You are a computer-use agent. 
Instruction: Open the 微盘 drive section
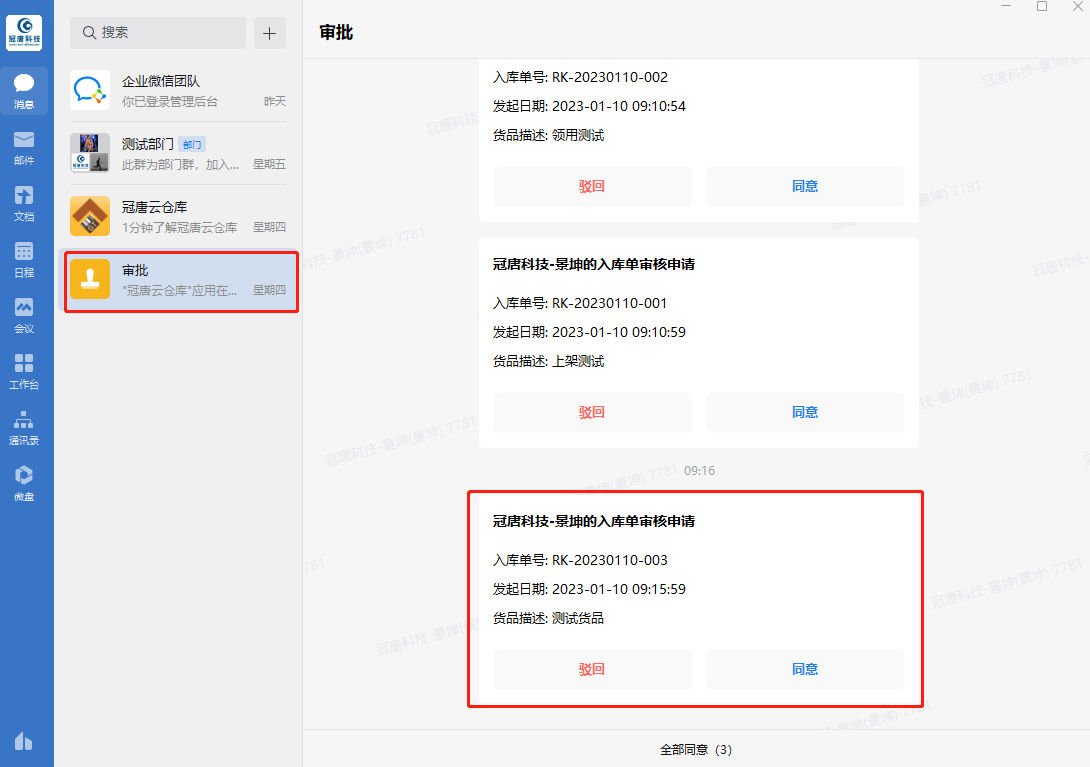tap(24, 484)
